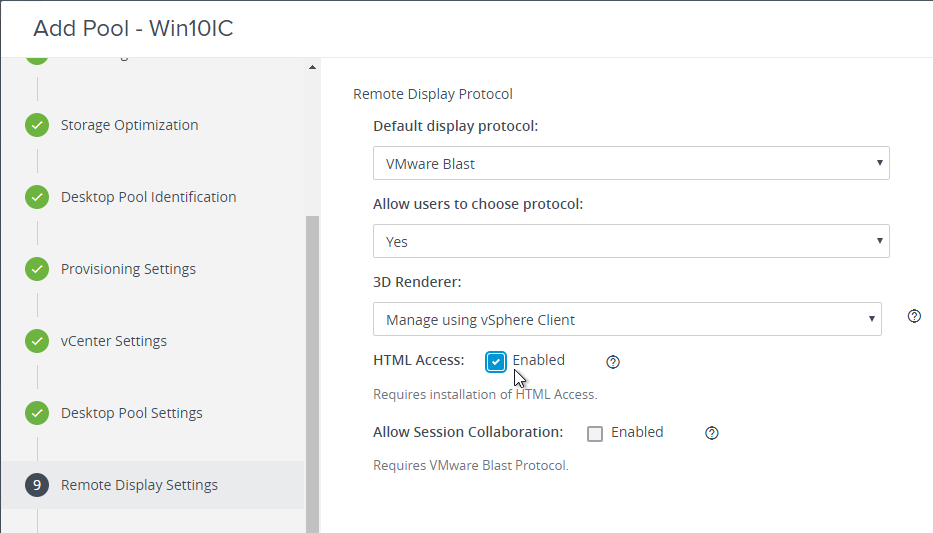This screenshot has height=533, width=933.
Task: Click Desktop Pool Identification check icon
Action: pos(37,197)
